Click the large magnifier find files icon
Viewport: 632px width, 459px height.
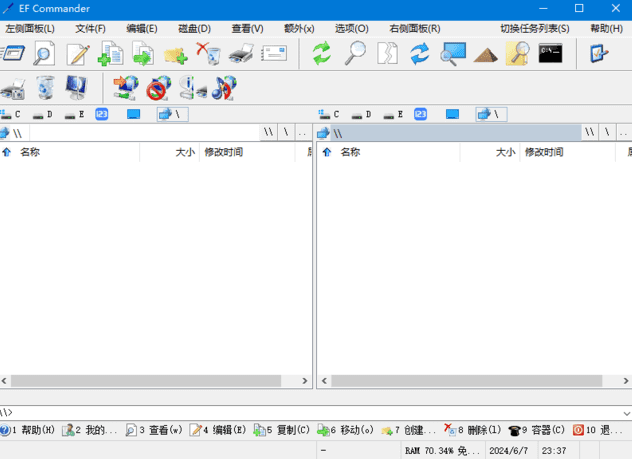pyautogui.click(x=355, y=54)
